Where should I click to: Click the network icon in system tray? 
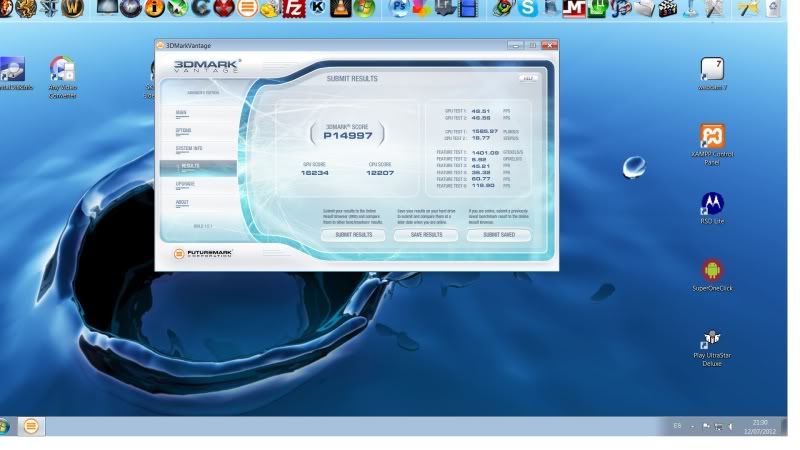(719, 427)
